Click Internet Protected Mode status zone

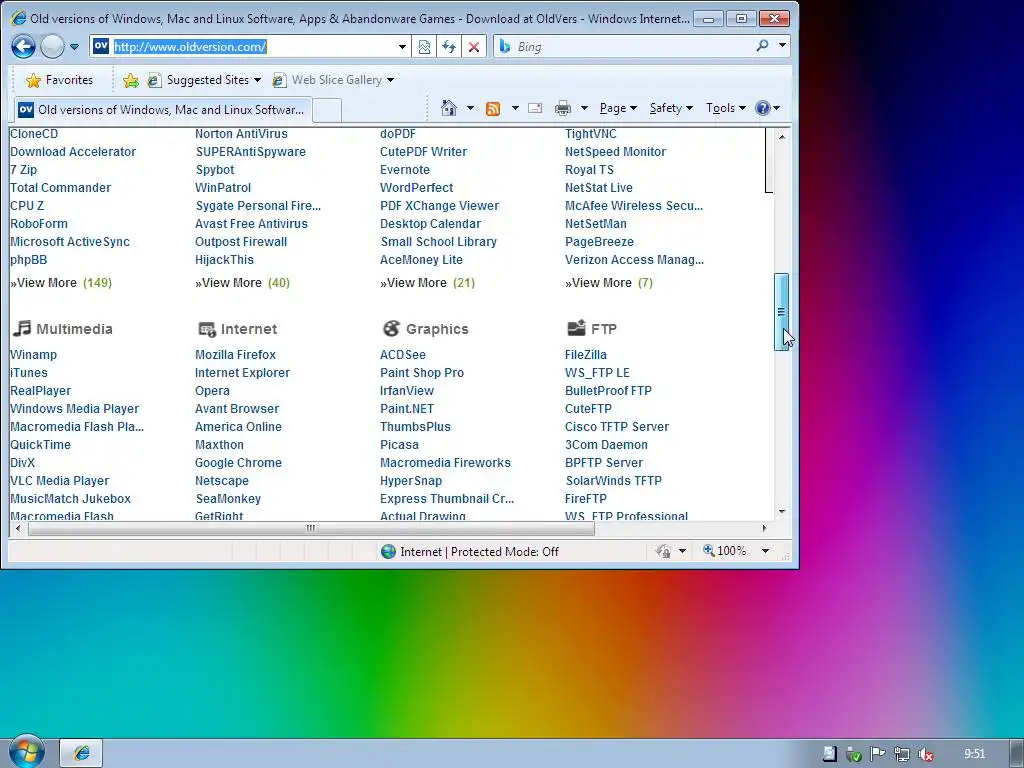coord(470,552)
